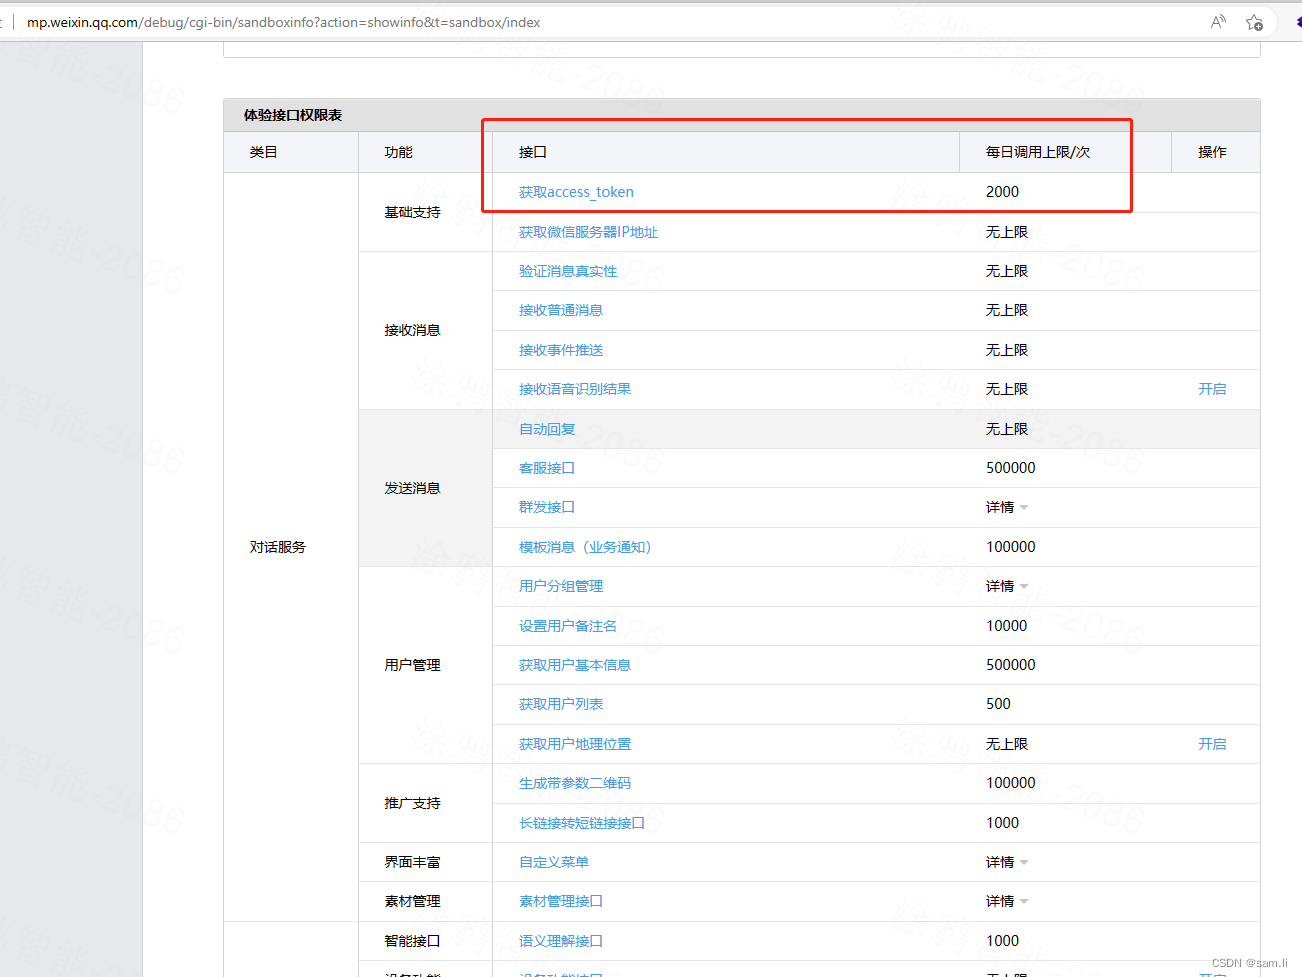This screenshot has width=1302, height=977.
Task: Click the 功能 column header
Action: click(x=398, y=152)
